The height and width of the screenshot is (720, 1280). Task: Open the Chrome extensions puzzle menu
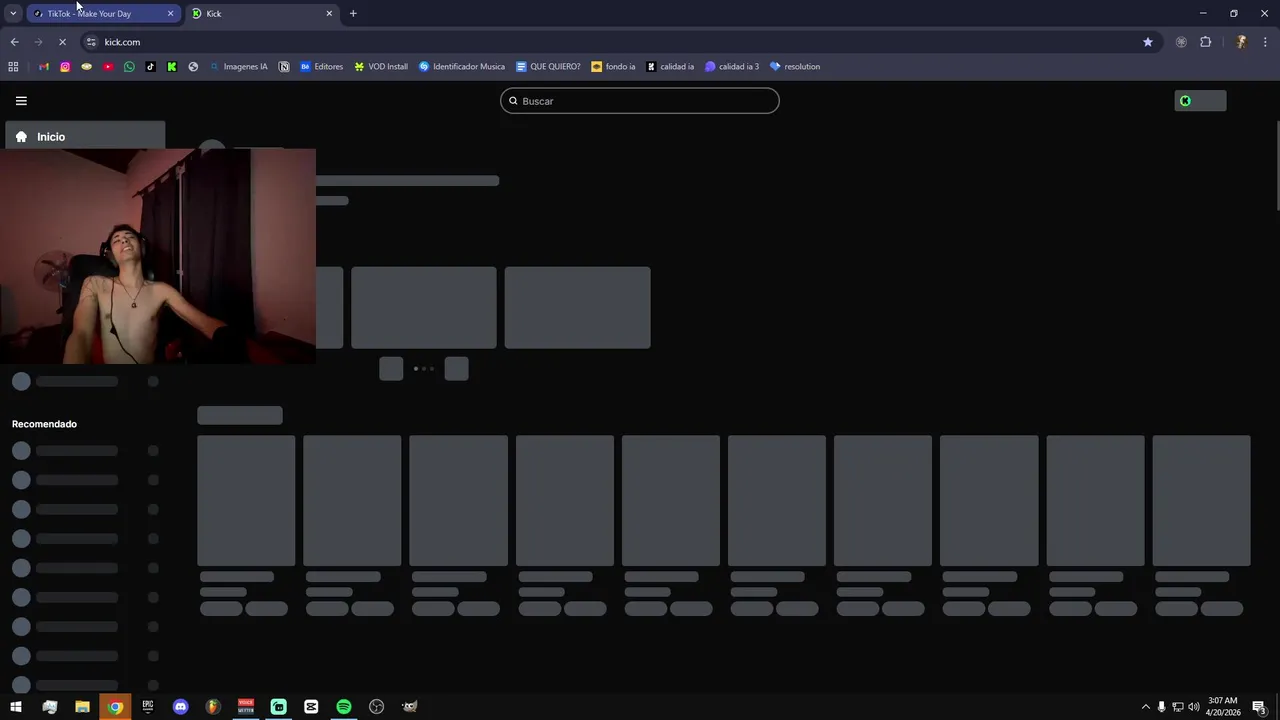click(1205, 42)
